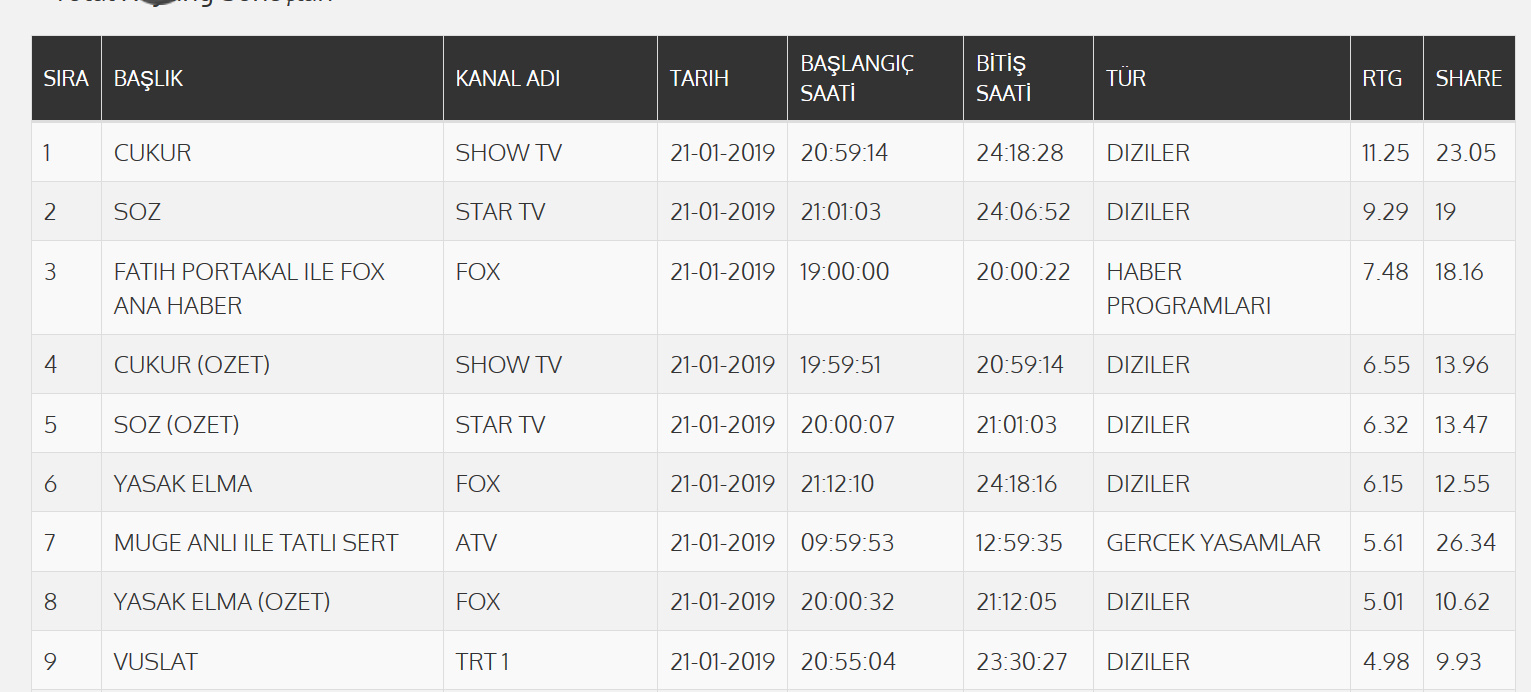Click the SIRA column header
The image size is (1531, 692).
pyautogui.click(x=66, y=78)
